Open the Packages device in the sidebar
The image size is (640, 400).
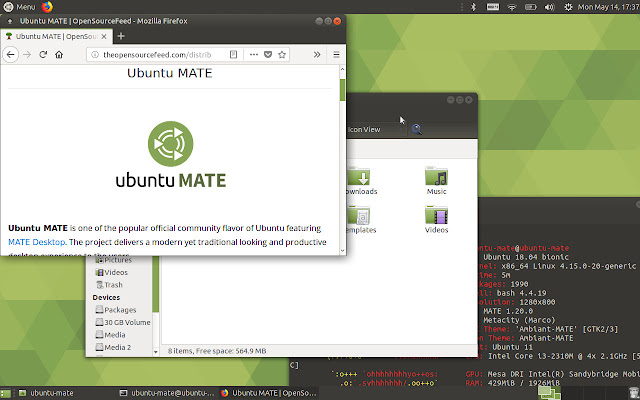pos(116,310)
